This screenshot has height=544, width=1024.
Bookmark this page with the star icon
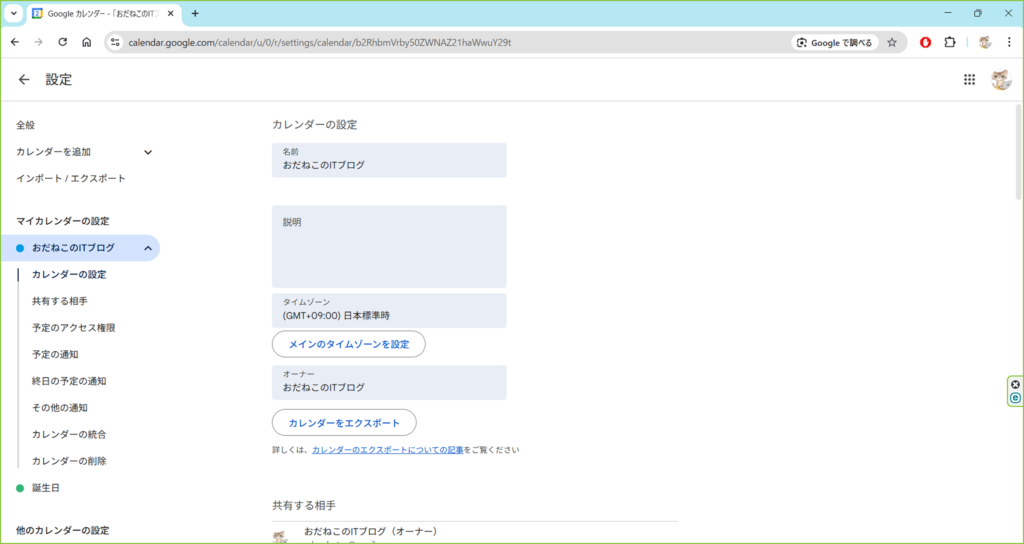[x=892, y=42]
